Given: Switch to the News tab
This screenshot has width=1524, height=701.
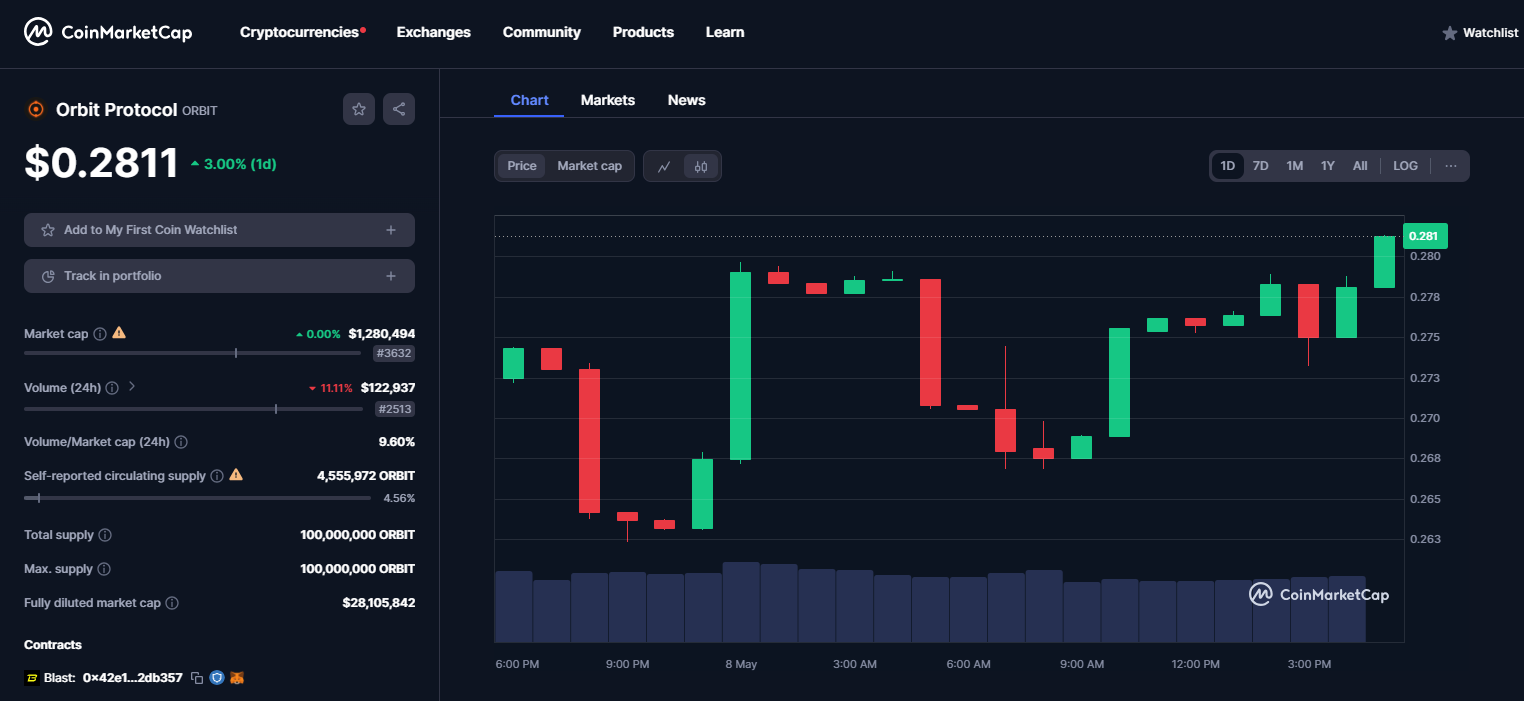Looking at the screenshot, I should coord(686,100).
